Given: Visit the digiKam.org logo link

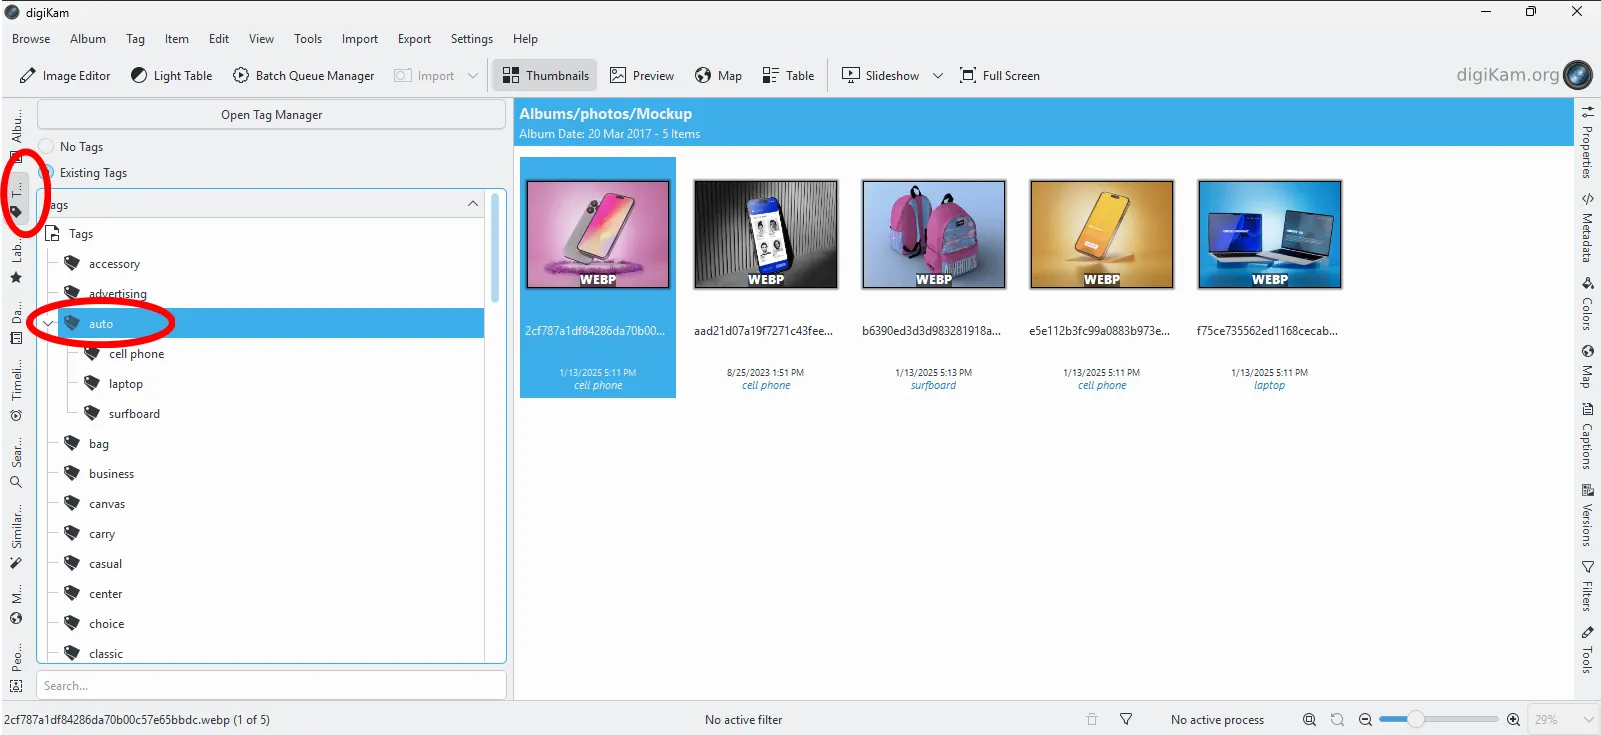Looking at the screenshot, I should [x=1524, y=75].
